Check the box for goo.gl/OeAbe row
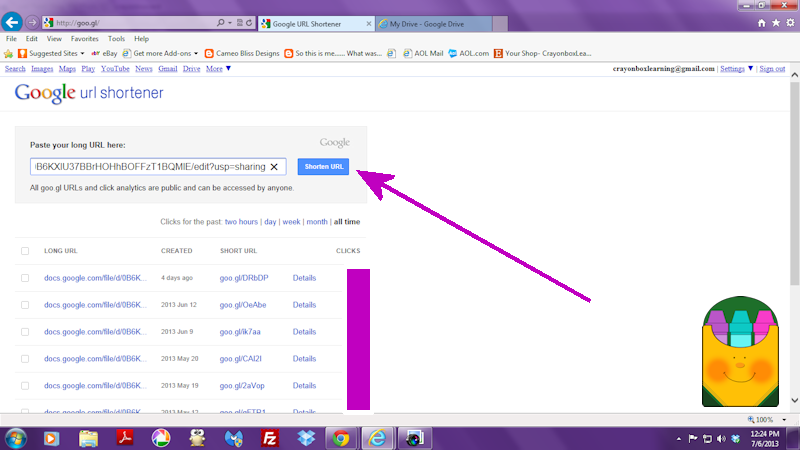This screenshot has width=800, height=450. coord(25,305)
